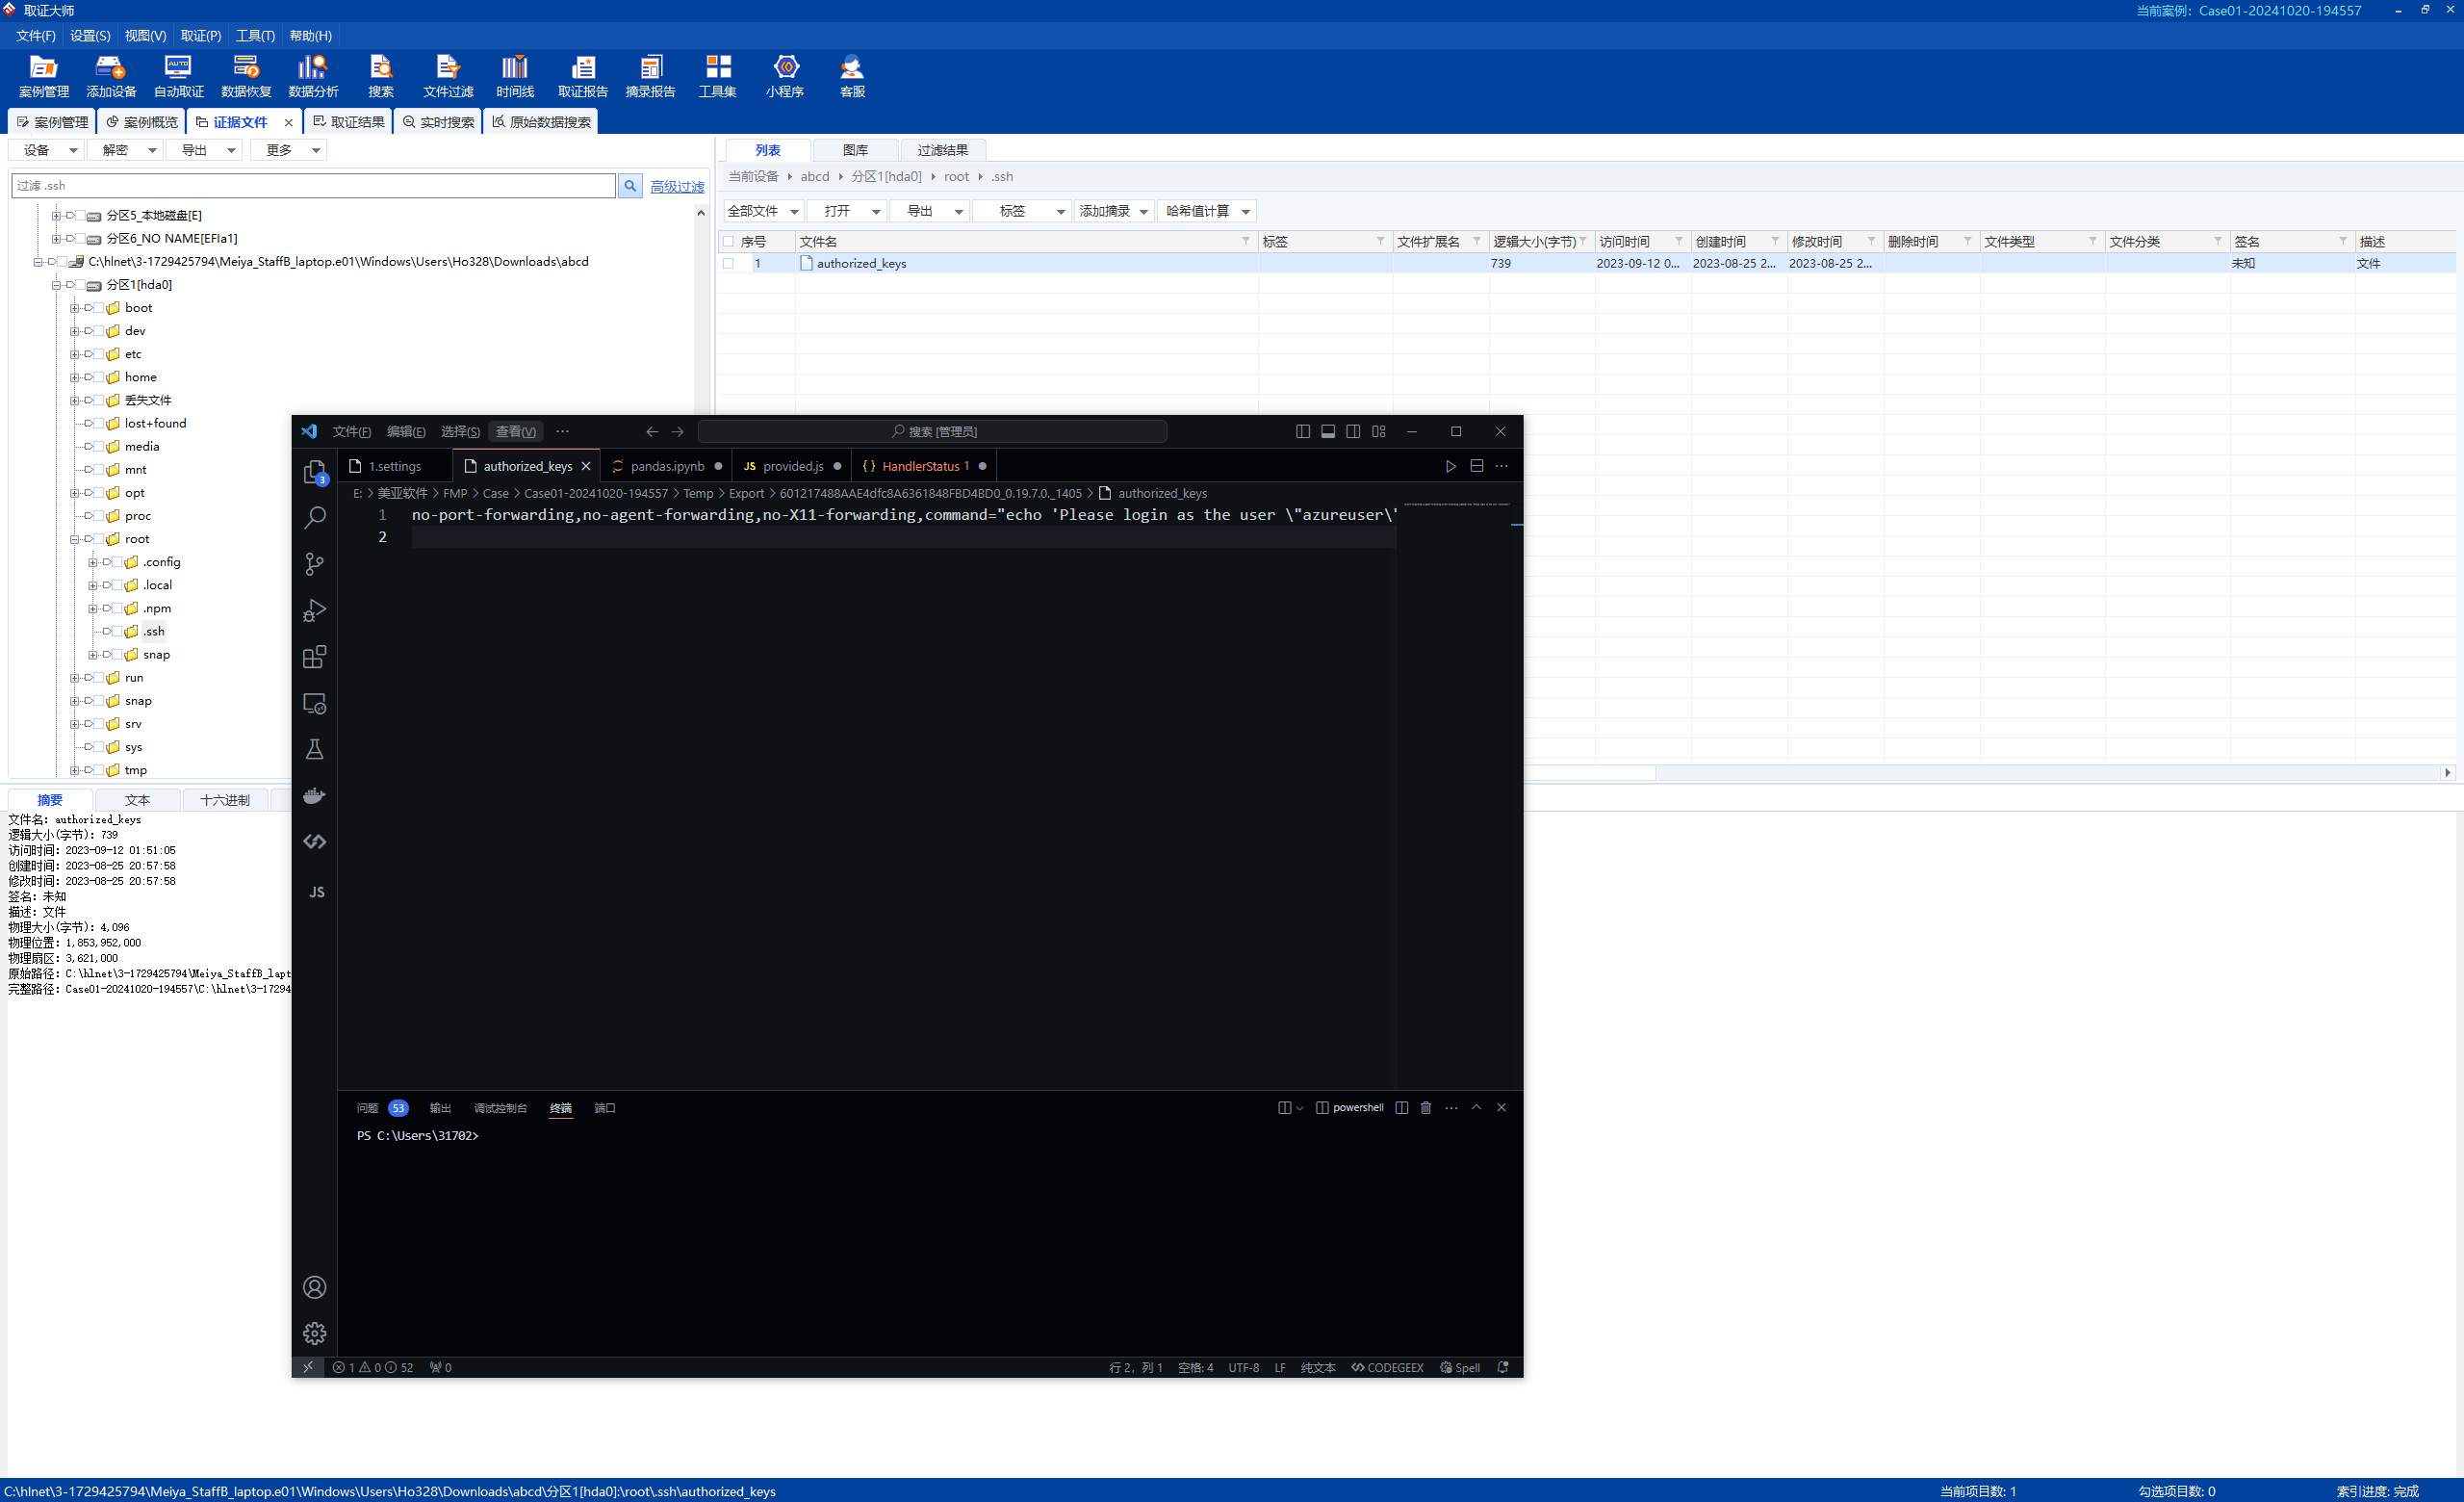Image resolution: width=2464 pixels, height=1502 pixels.
Task: Click magnifier search button beside filter box
Action: tap(630, 186)
